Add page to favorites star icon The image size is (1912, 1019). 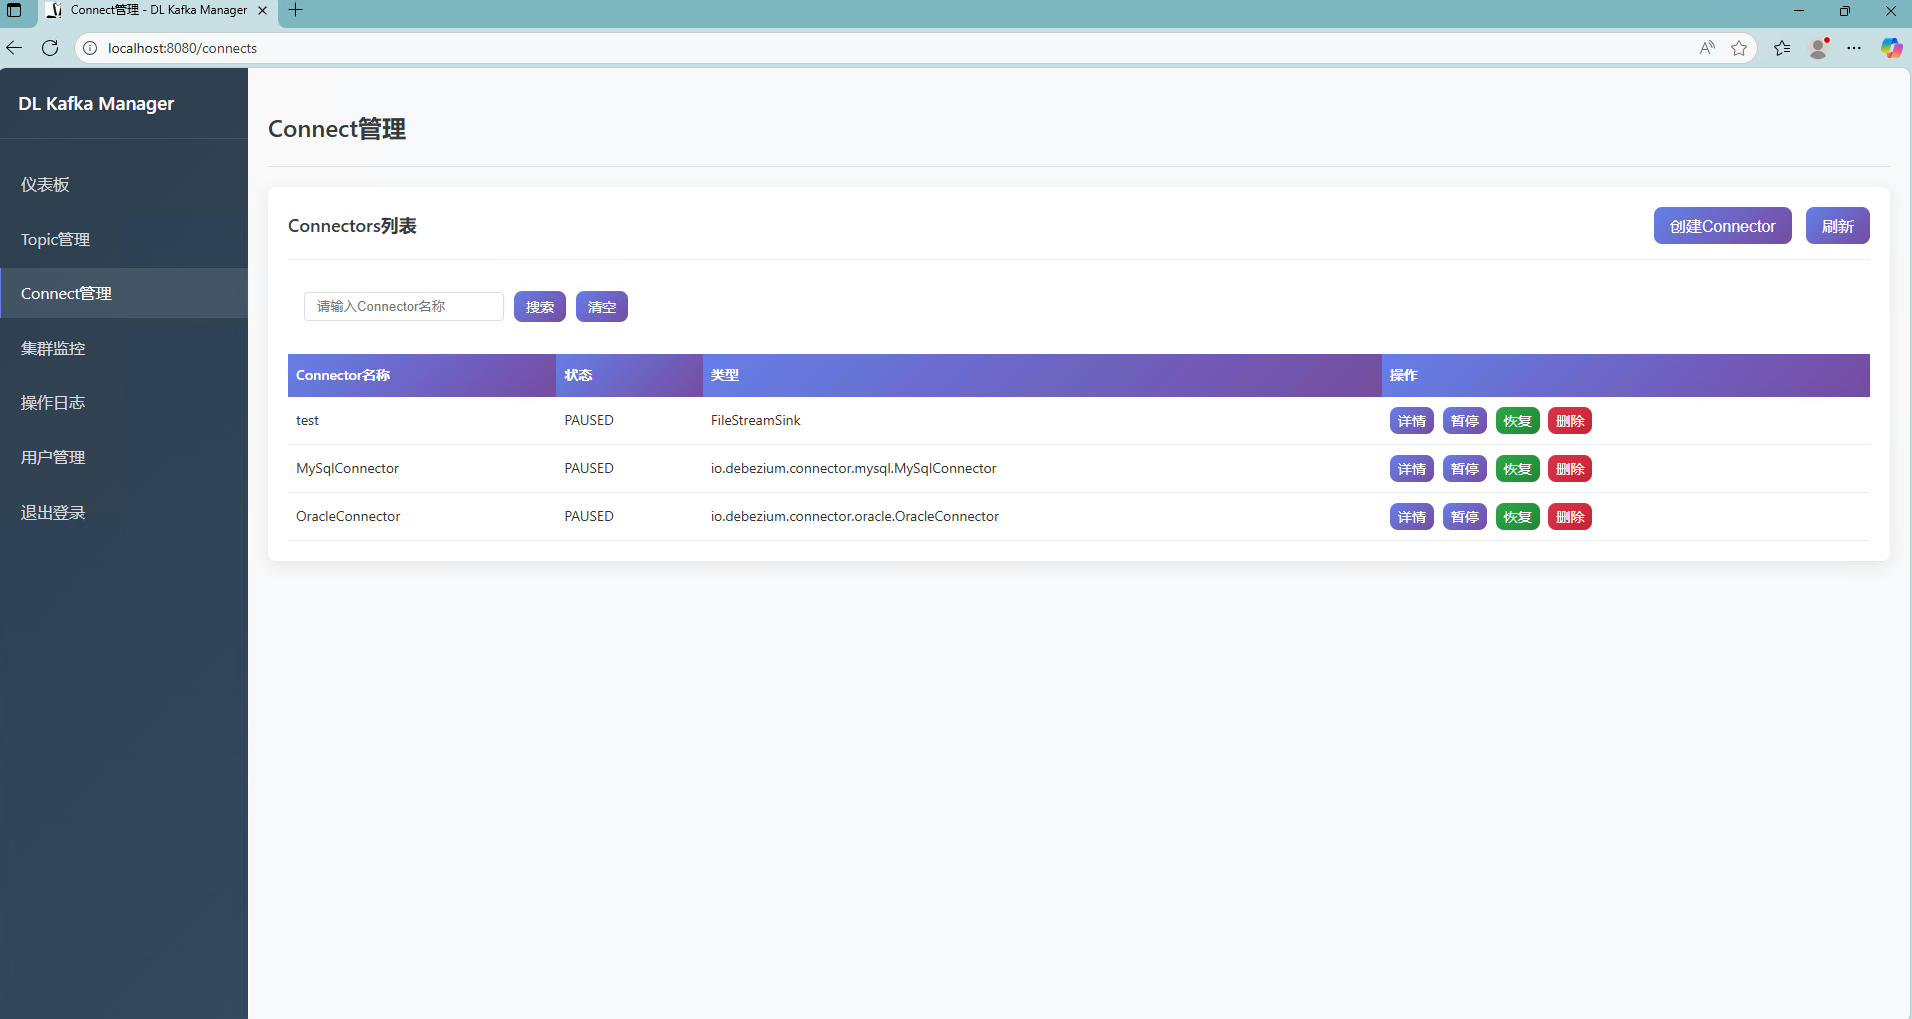point(1739,48)
